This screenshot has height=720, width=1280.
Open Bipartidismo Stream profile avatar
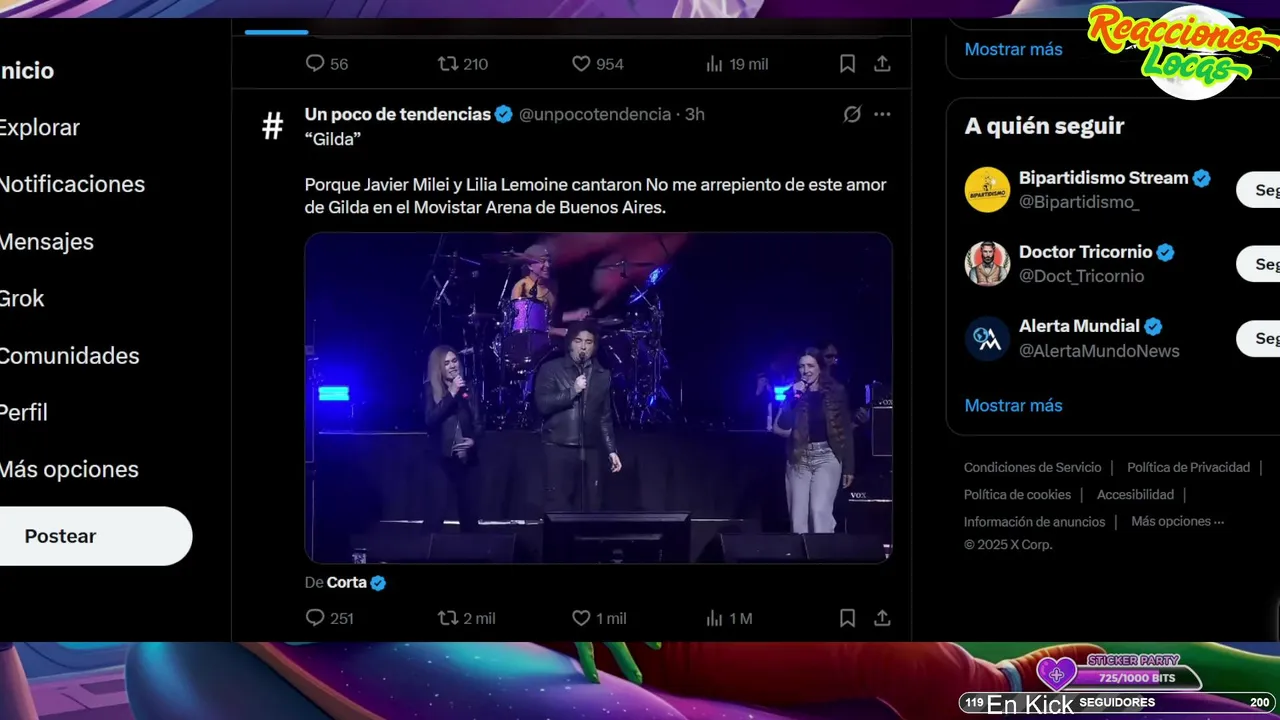point(987,190)
